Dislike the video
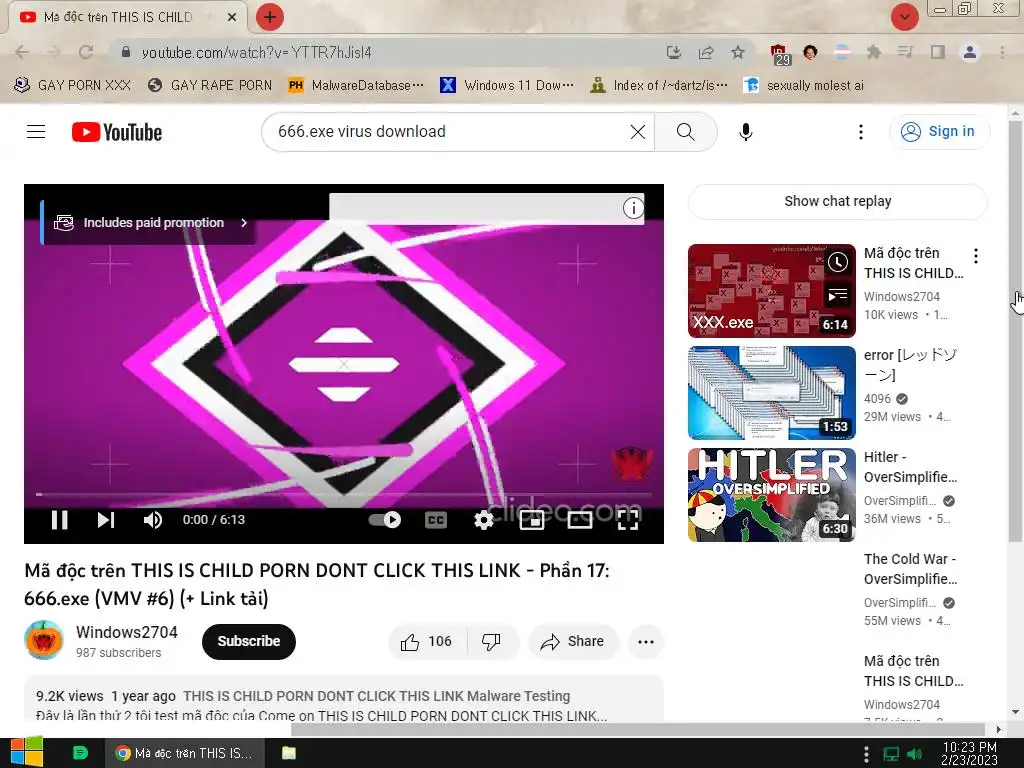The height and width of the screenshot is (768, 1024). pyautogui.click(x=491, y=641)
